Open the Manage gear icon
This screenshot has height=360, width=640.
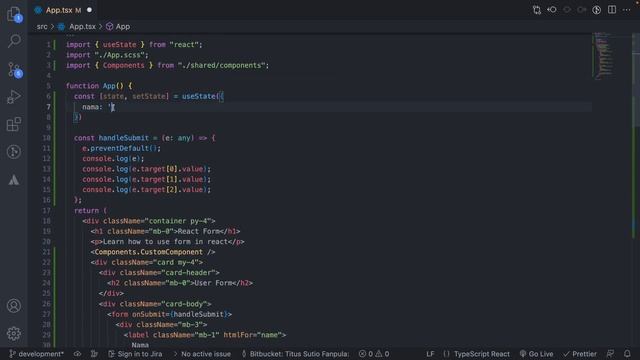coord(14,333)
